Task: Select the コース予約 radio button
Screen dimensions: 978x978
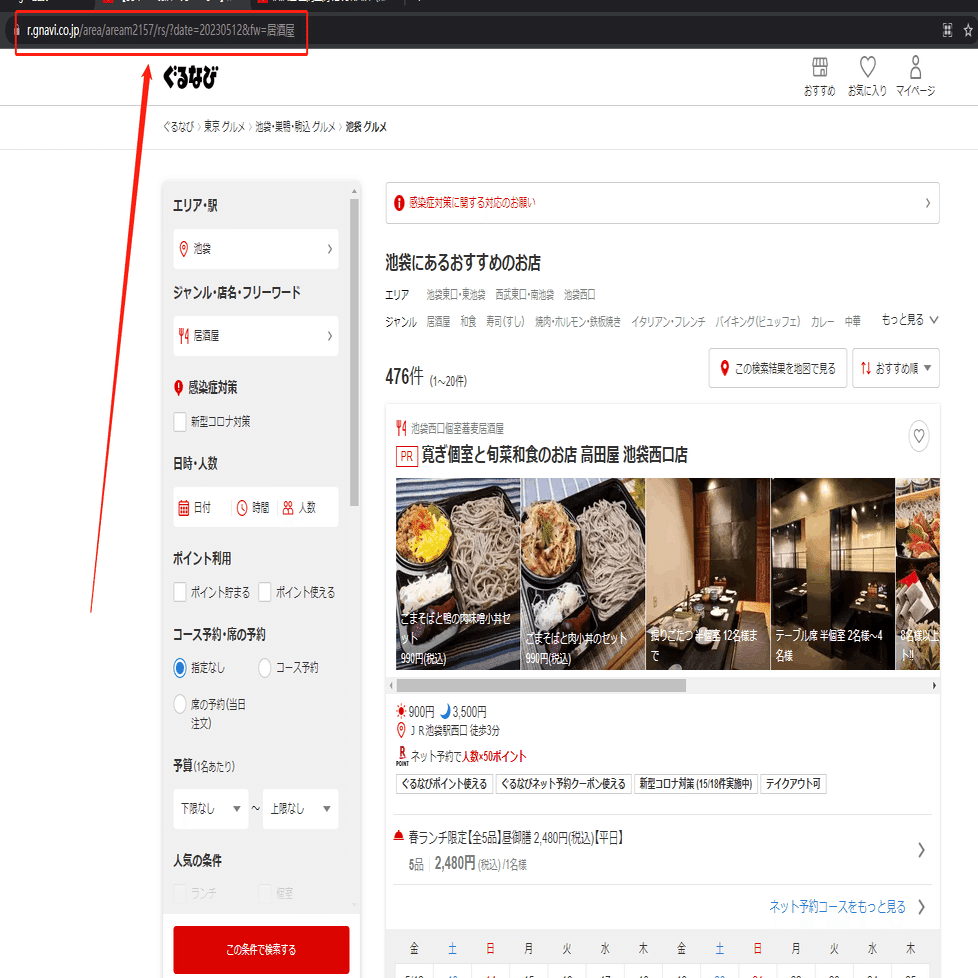Action: coord(264,667)
